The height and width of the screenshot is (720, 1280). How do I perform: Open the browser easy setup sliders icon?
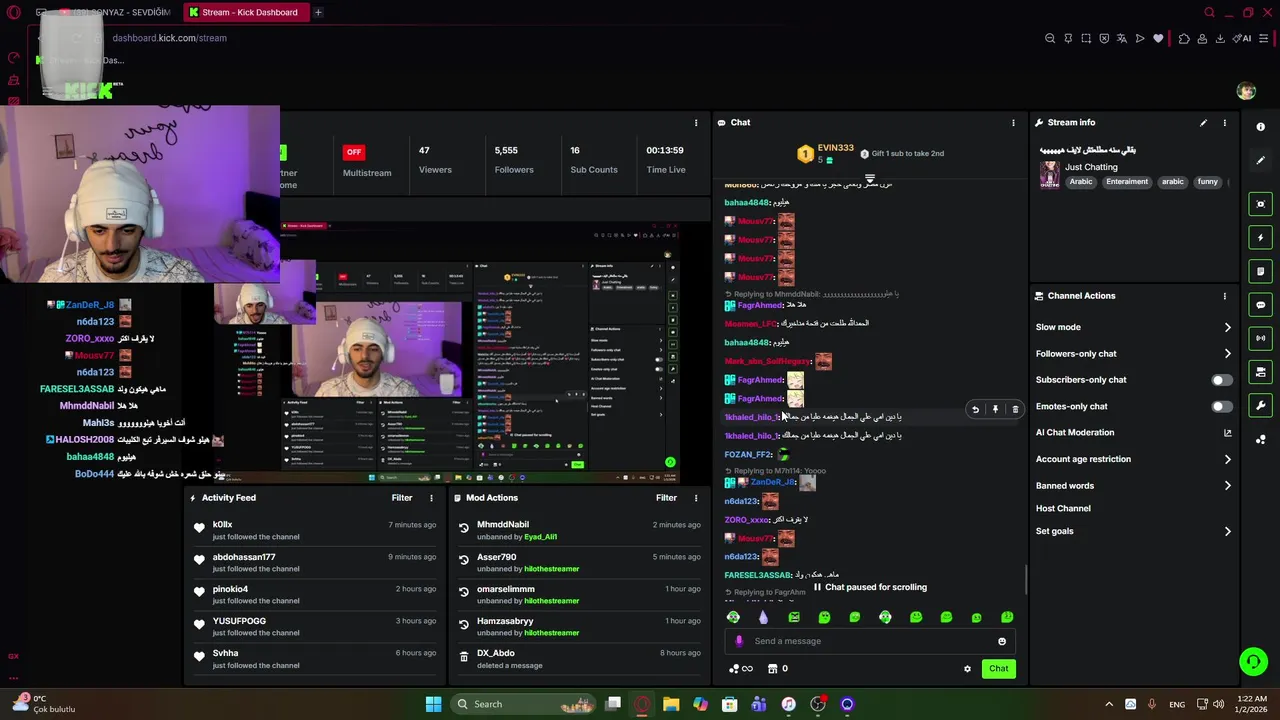tap(1264, 38)
